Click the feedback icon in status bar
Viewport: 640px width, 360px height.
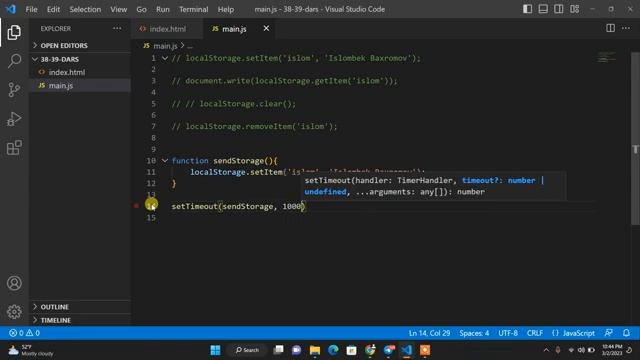pos(608,333)
